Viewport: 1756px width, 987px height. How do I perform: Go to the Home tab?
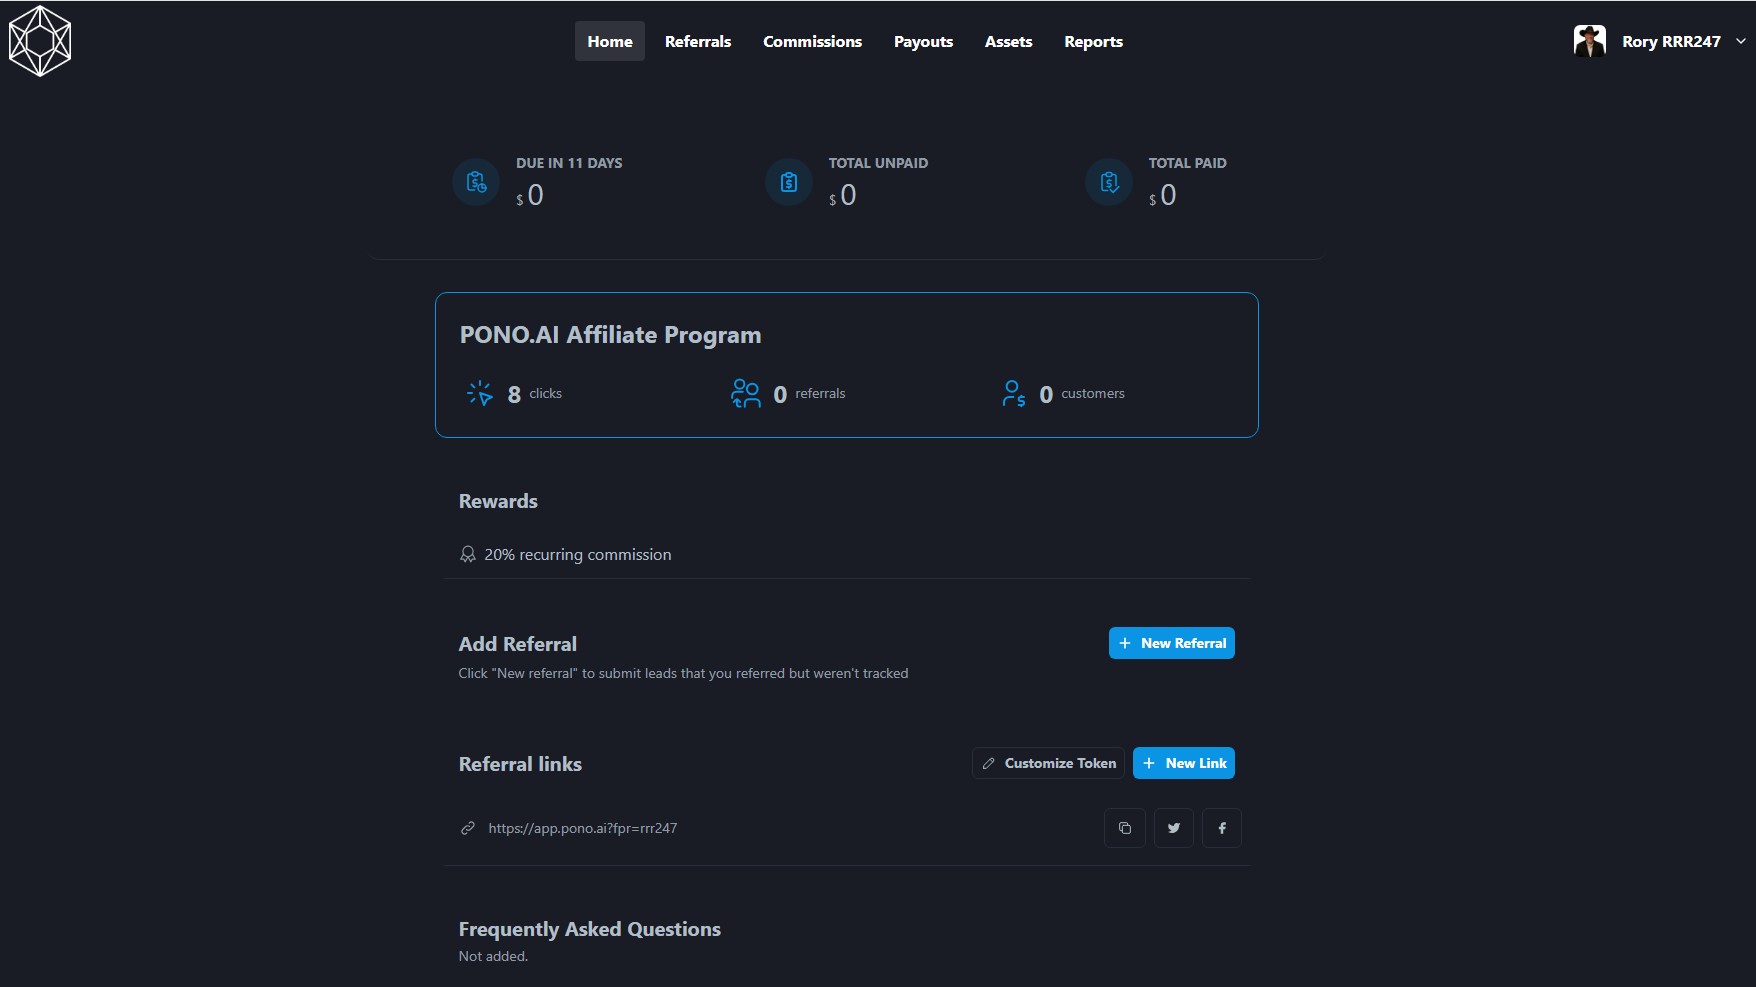pos(610,41)
